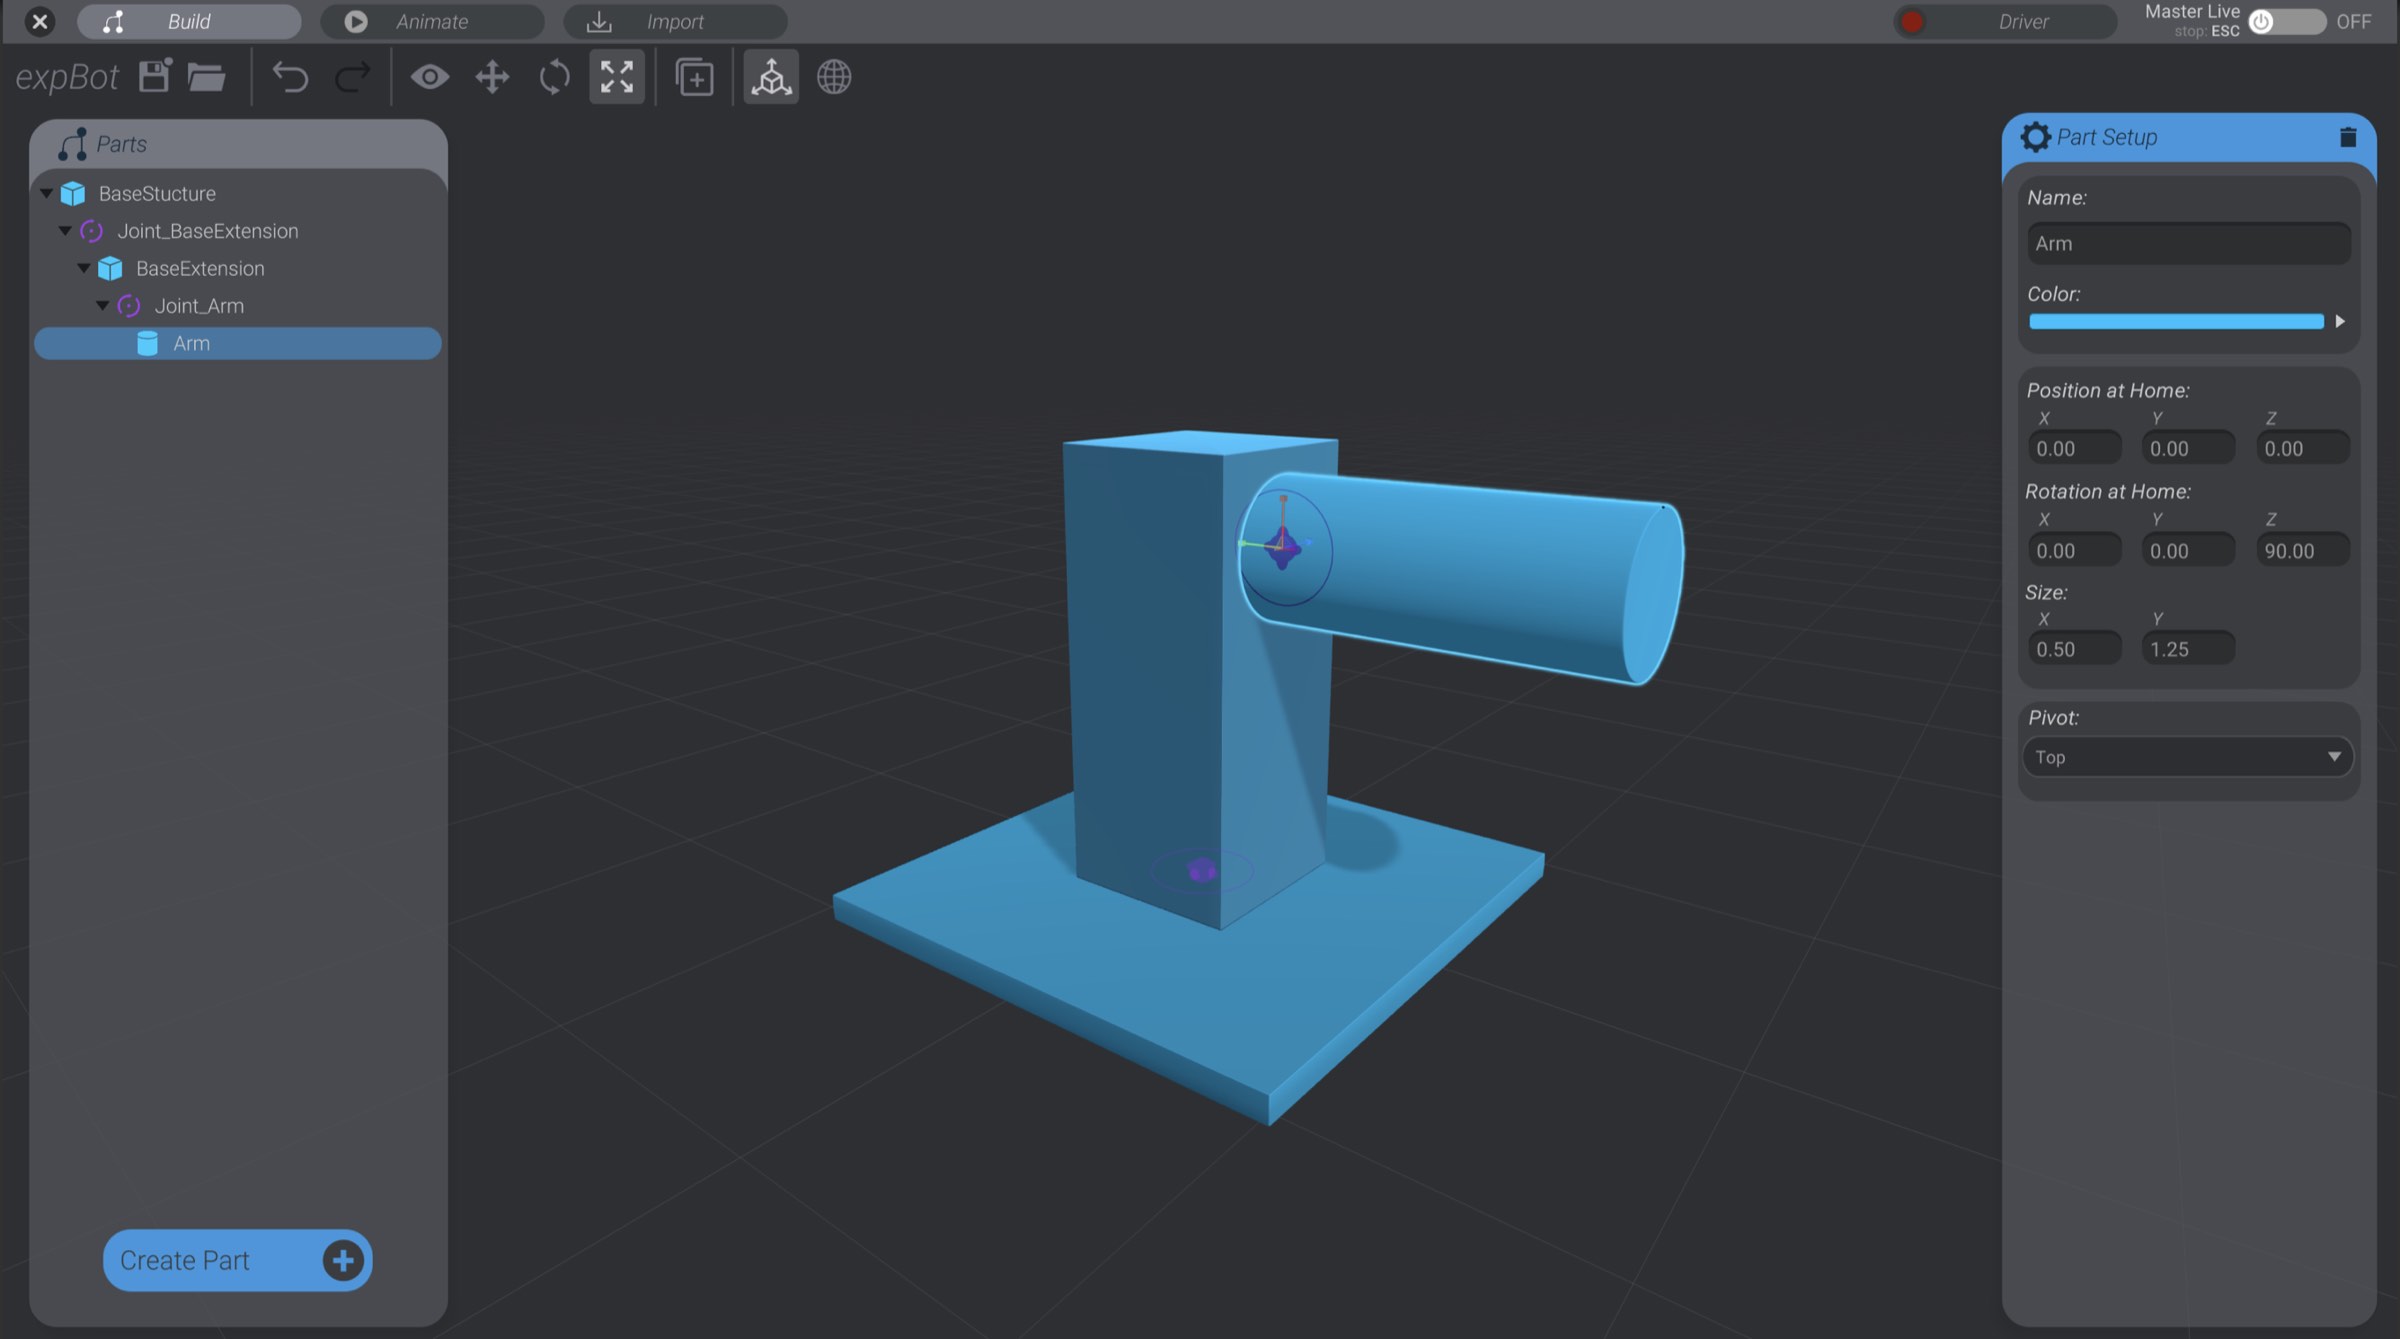Switch to the Animate tab
Image resolution: width=2400 pixels, height=1339 pixels.
pos(432,21)
